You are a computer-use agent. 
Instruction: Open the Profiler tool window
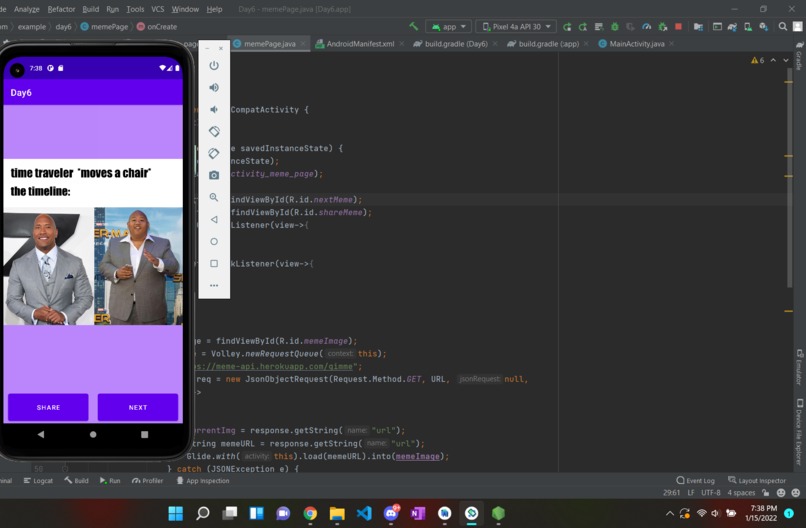pyautogui.click(x=148, y=481)
